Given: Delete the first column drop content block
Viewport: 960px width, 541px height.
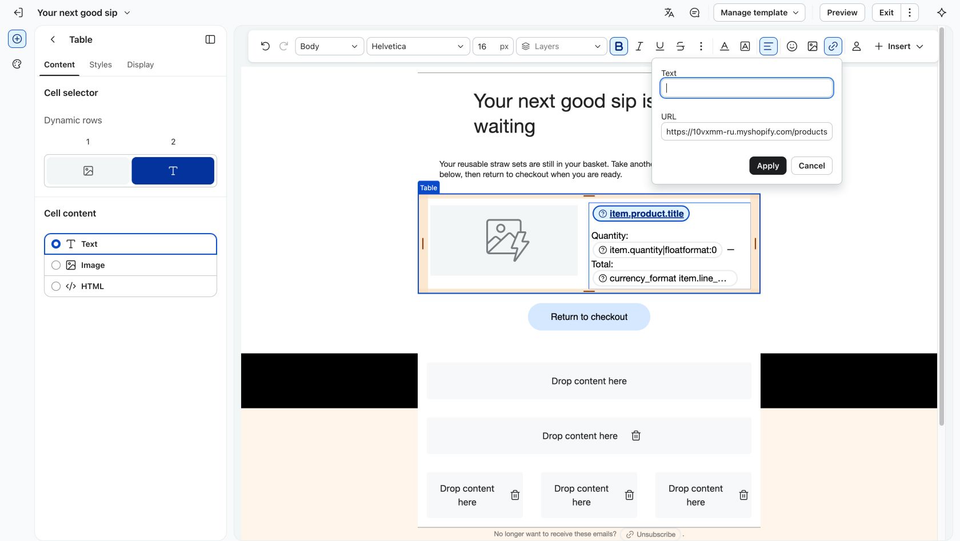Looking at the screenshot, I should pyautogui.click(x=515, y=495).
